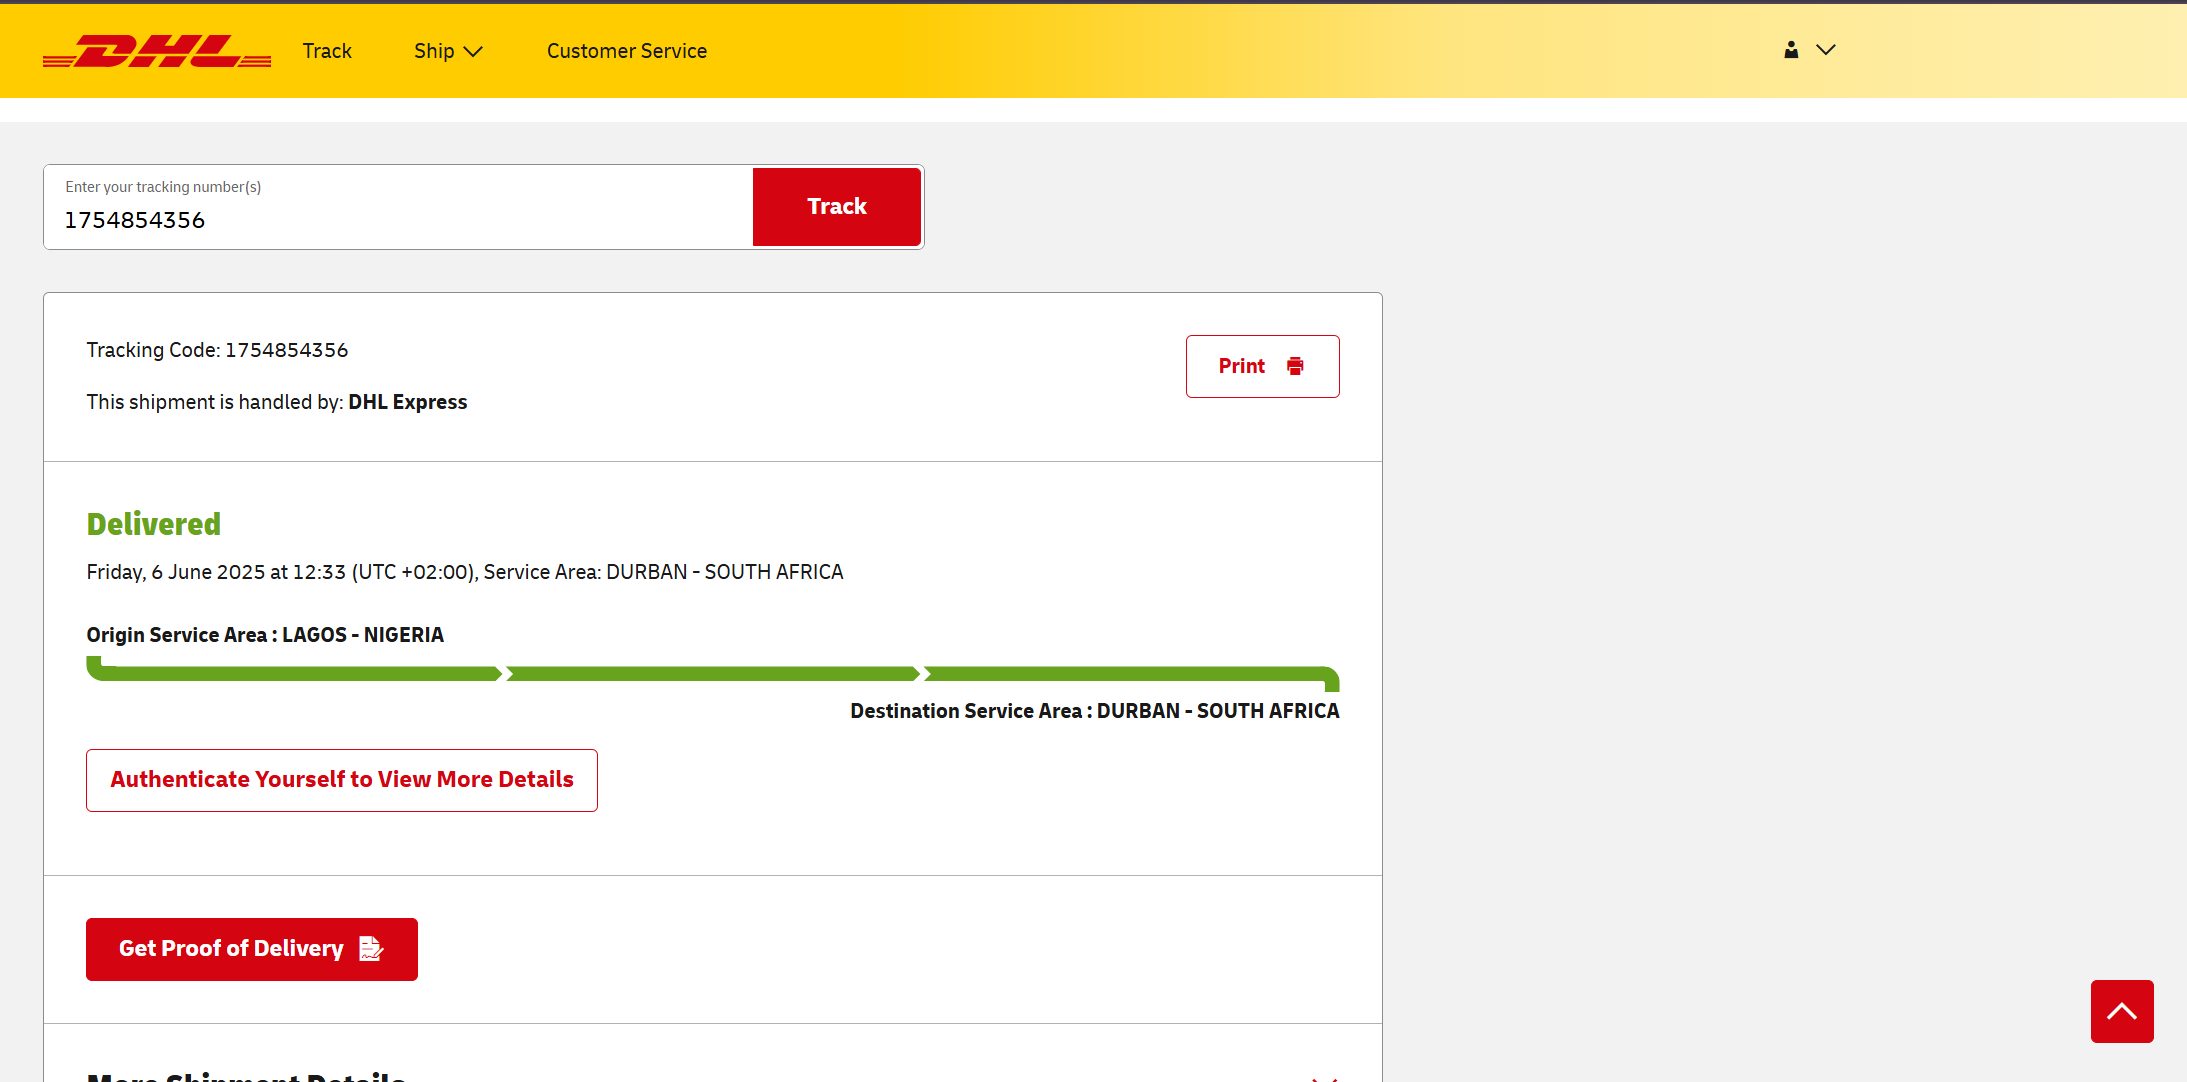Click the DHL logo
Viewport: 2187px width, 1082px height.
point(157,51)
